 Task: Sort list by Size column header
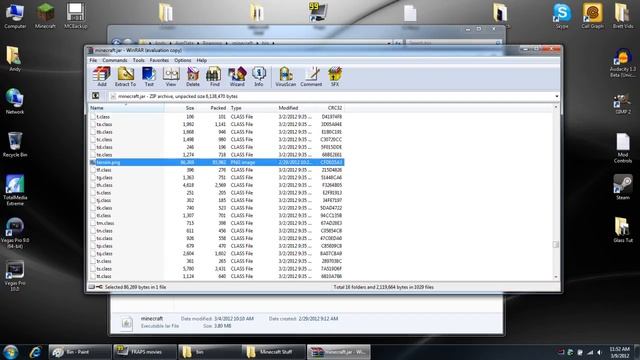pyautogui.click(x=180, y=108)
